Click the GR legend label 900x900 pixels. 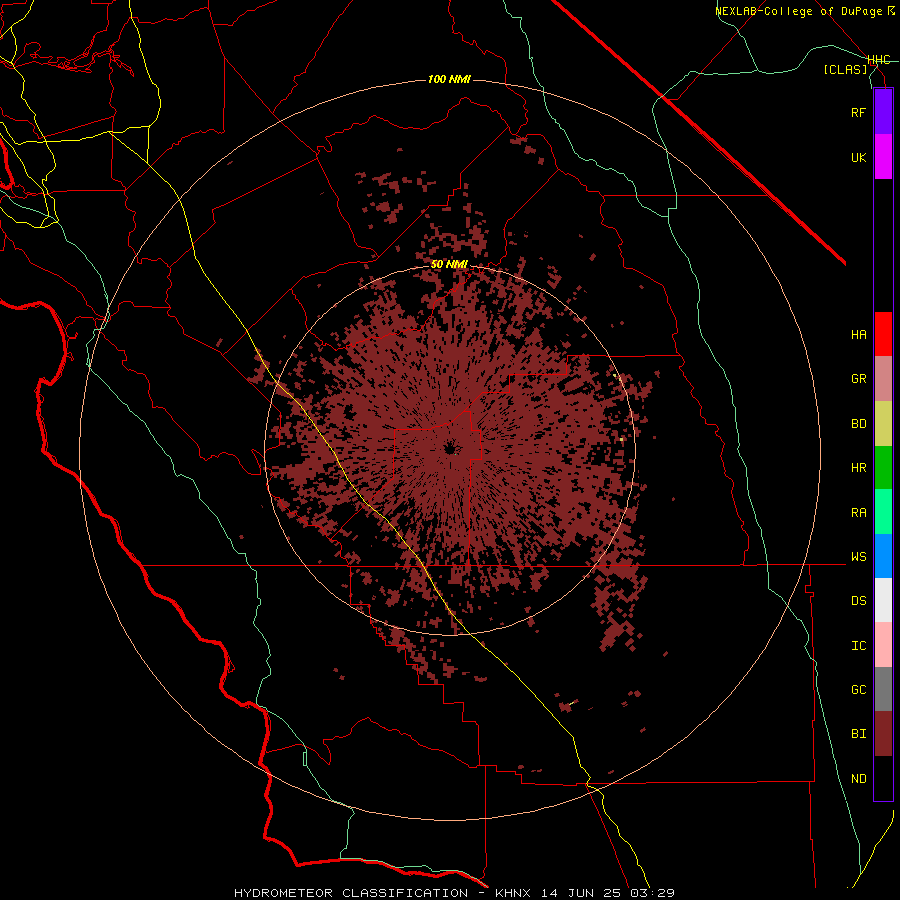858,379
